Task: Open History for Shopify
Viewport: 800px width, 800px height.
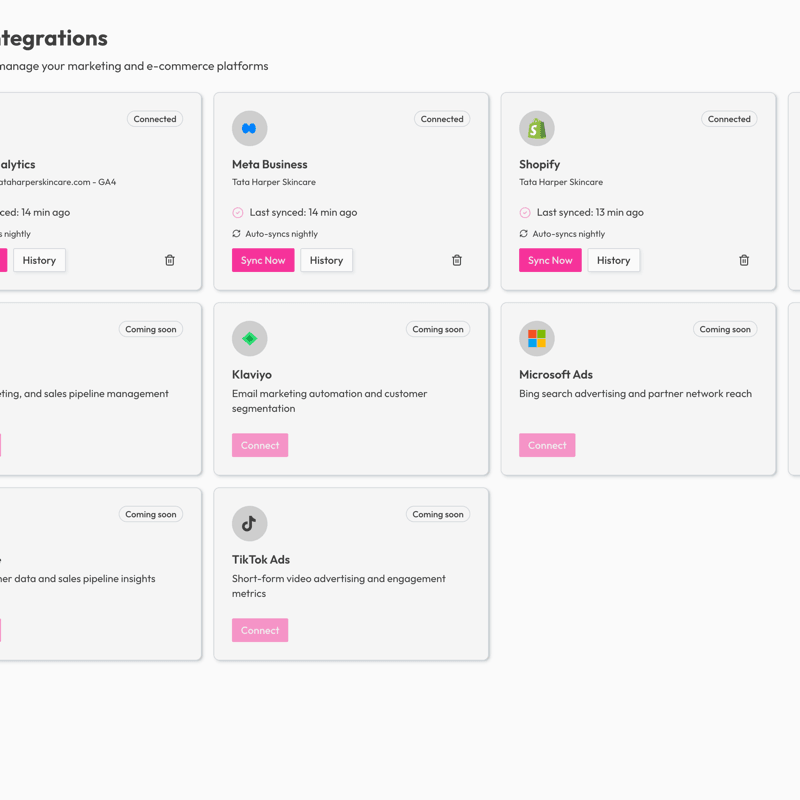Action: tap(613, 260)
